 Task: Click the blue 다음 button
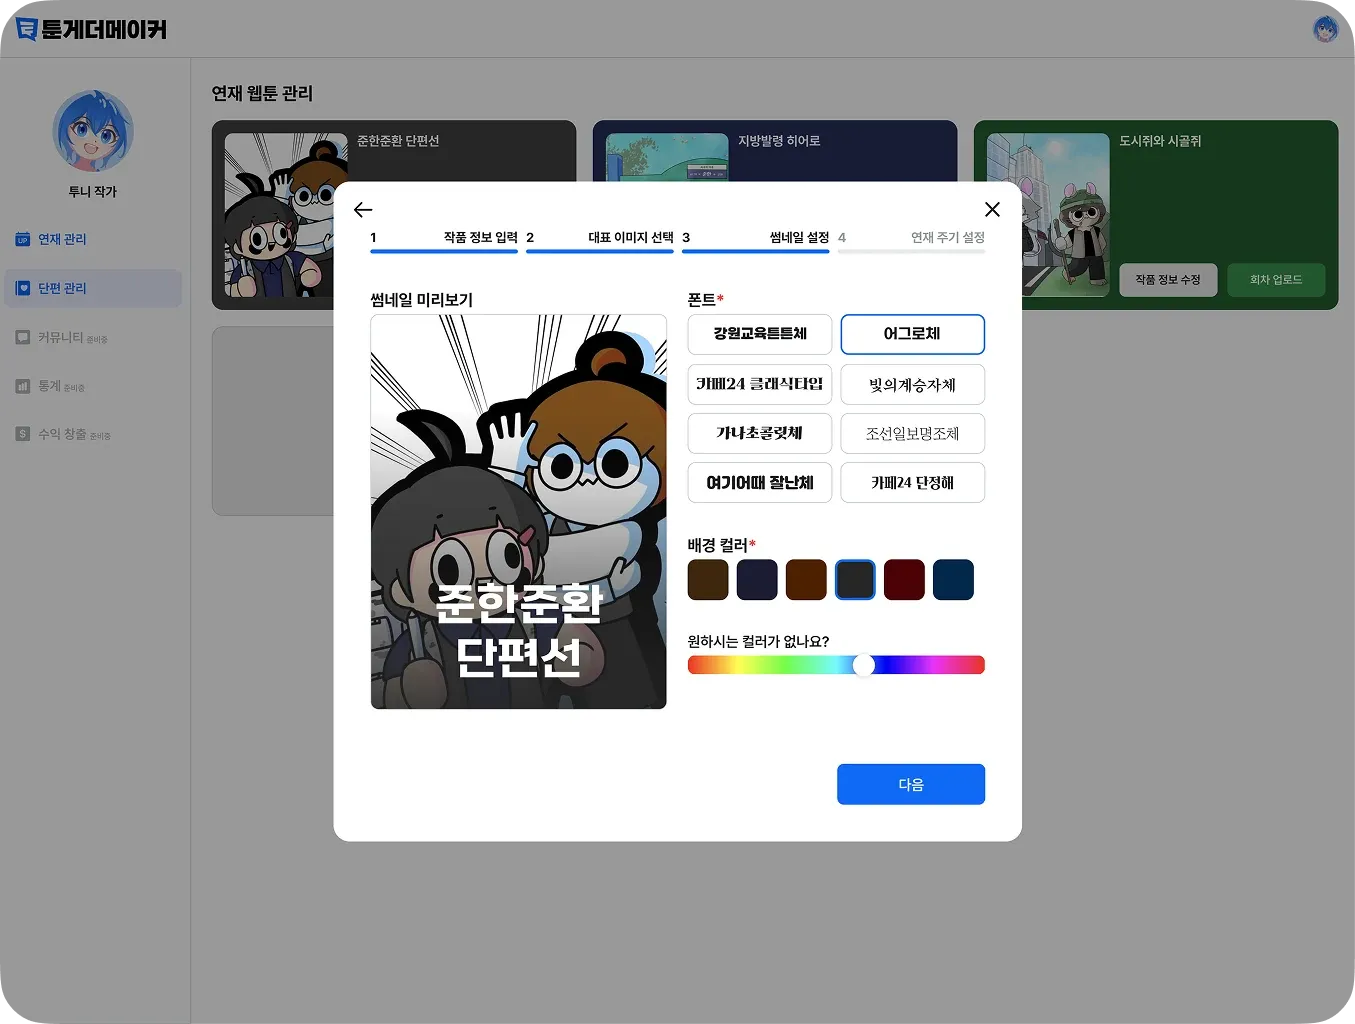(x=911, y=784)
